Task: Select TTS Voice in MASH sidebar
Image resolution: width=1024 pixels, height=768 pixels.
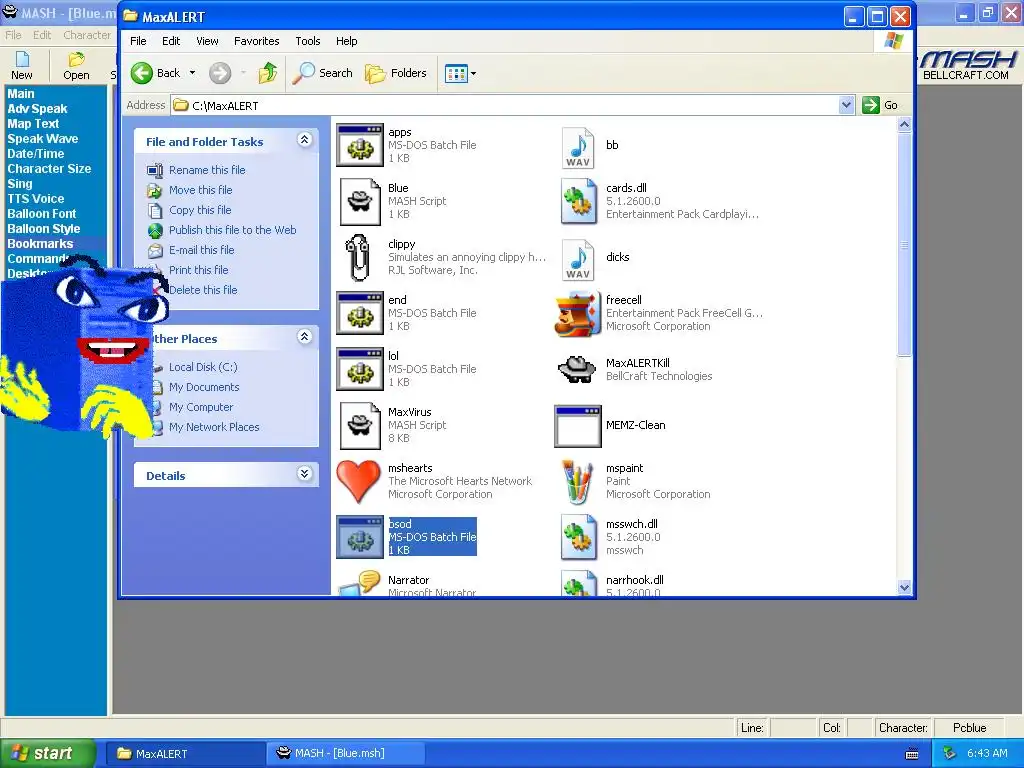Action: pyautogui.click(x=35, y=199)
